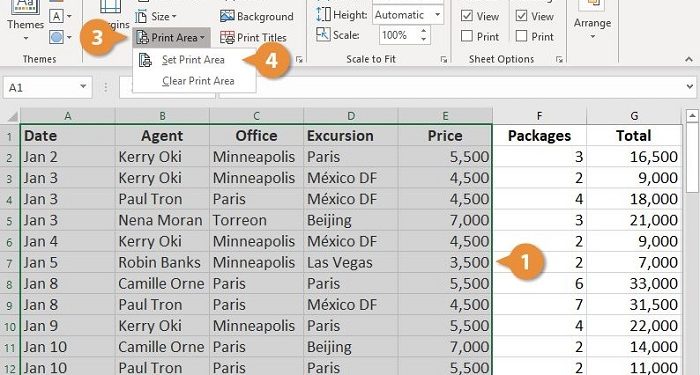Select the Total cell 21,000
Screen dimensions: 700x375
pyautogui.click(x=634, y=221)
